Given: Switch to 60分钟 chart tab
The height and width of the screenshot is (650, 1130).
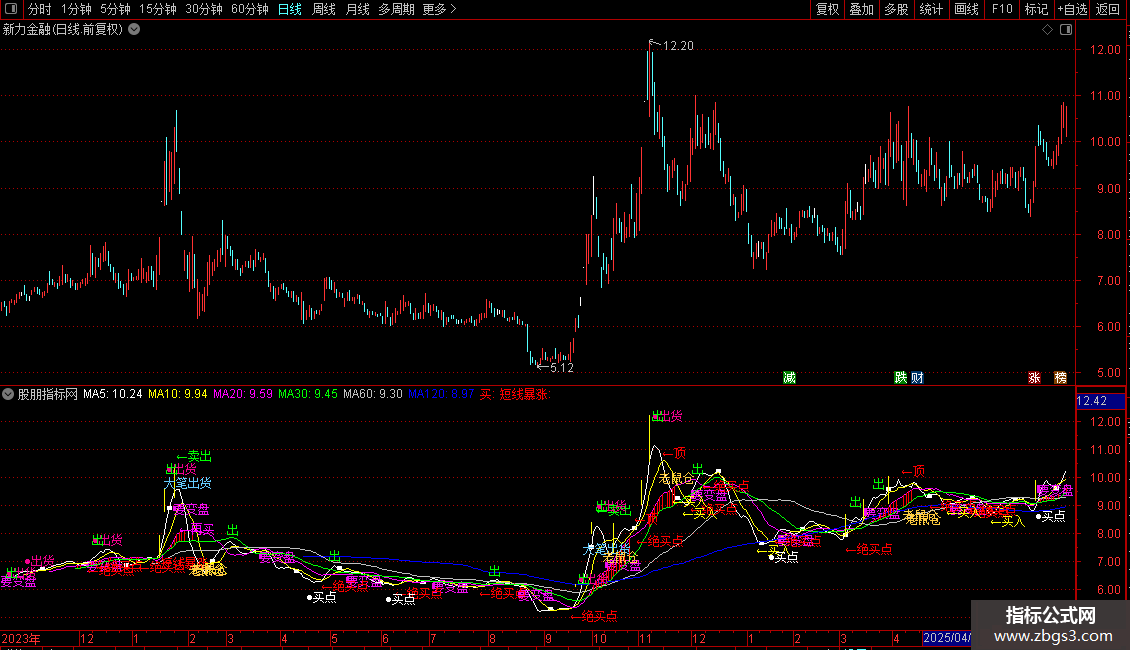Looking at the screenshot, I should click(x=249, y=9).
